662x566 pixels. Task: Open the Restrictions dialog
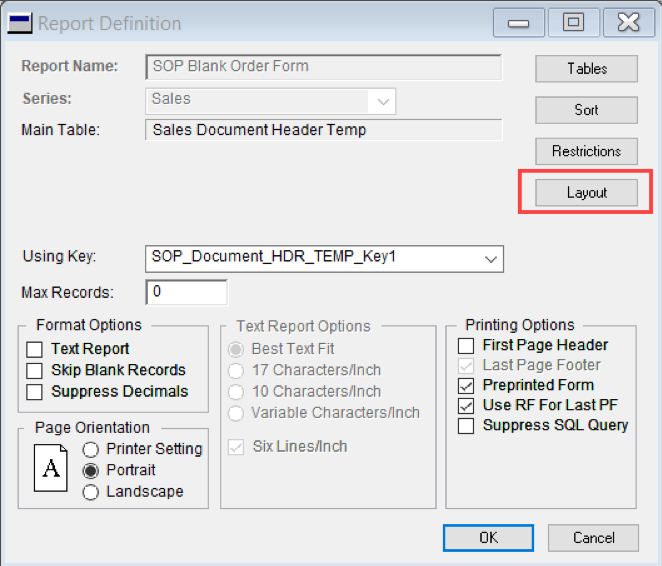(586, 151)
